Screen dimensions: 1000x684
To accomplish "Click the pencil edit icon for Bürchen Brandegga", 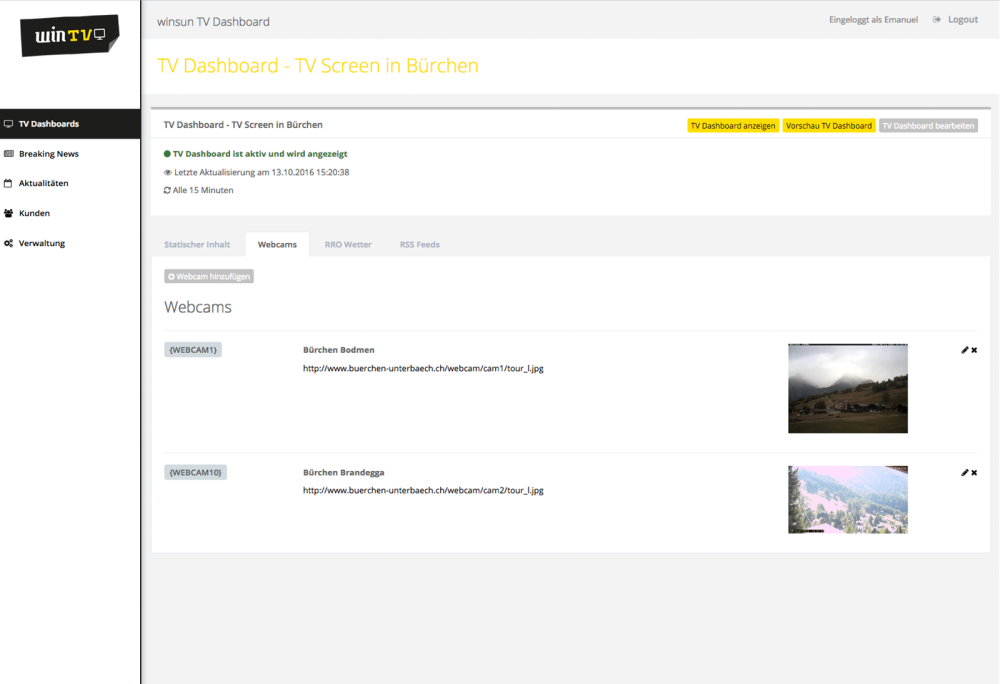I will 964,472.
